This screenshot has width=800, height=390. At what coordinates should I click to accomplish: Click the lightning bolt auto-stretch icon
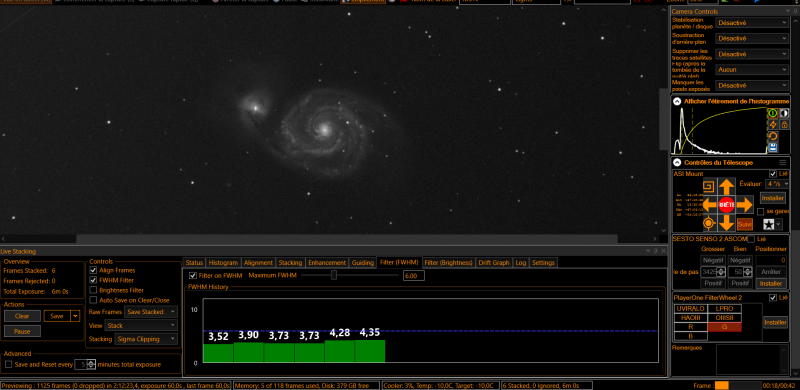pyautogui.click(x=772, y=125)
